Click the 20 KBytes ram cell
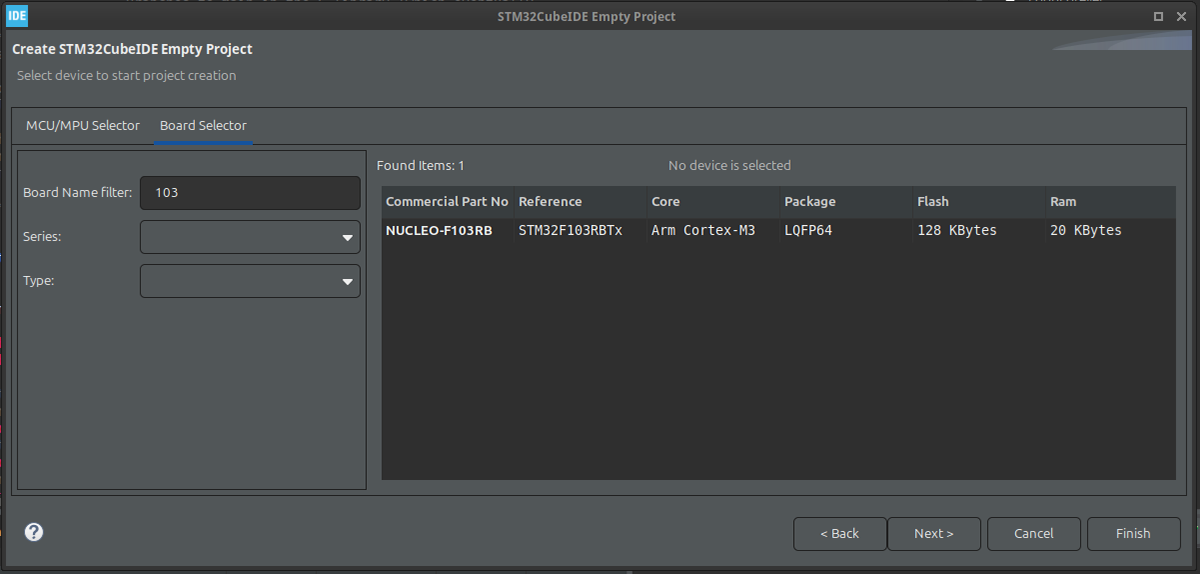Screen dimensions: 1200x574 point(1086,231)
